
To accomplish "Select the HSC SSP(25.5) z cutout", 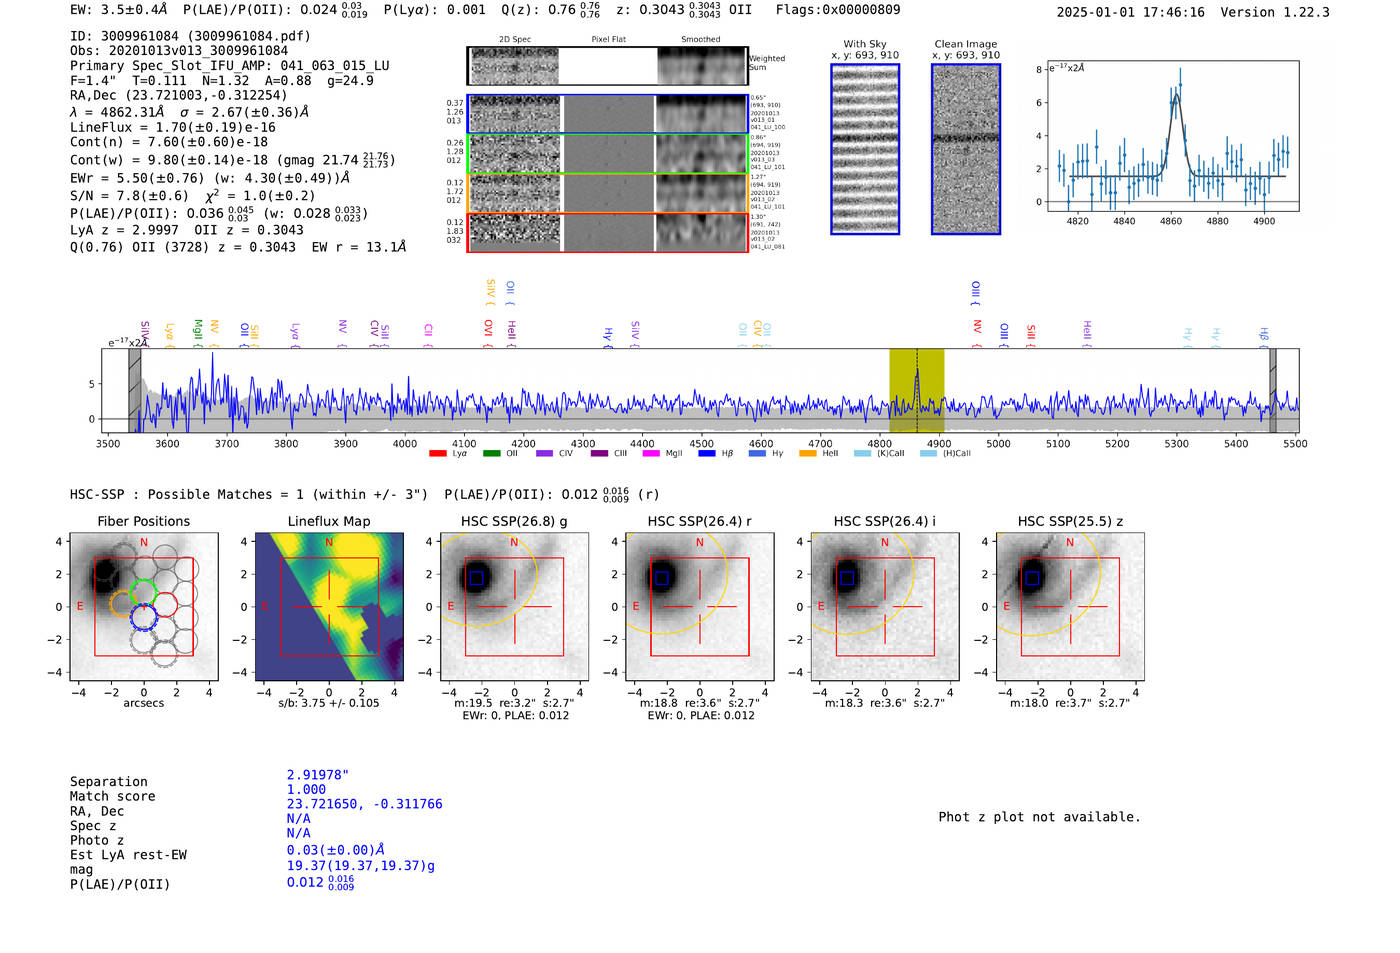I will pyautogui.click(x=1070, y=607).
